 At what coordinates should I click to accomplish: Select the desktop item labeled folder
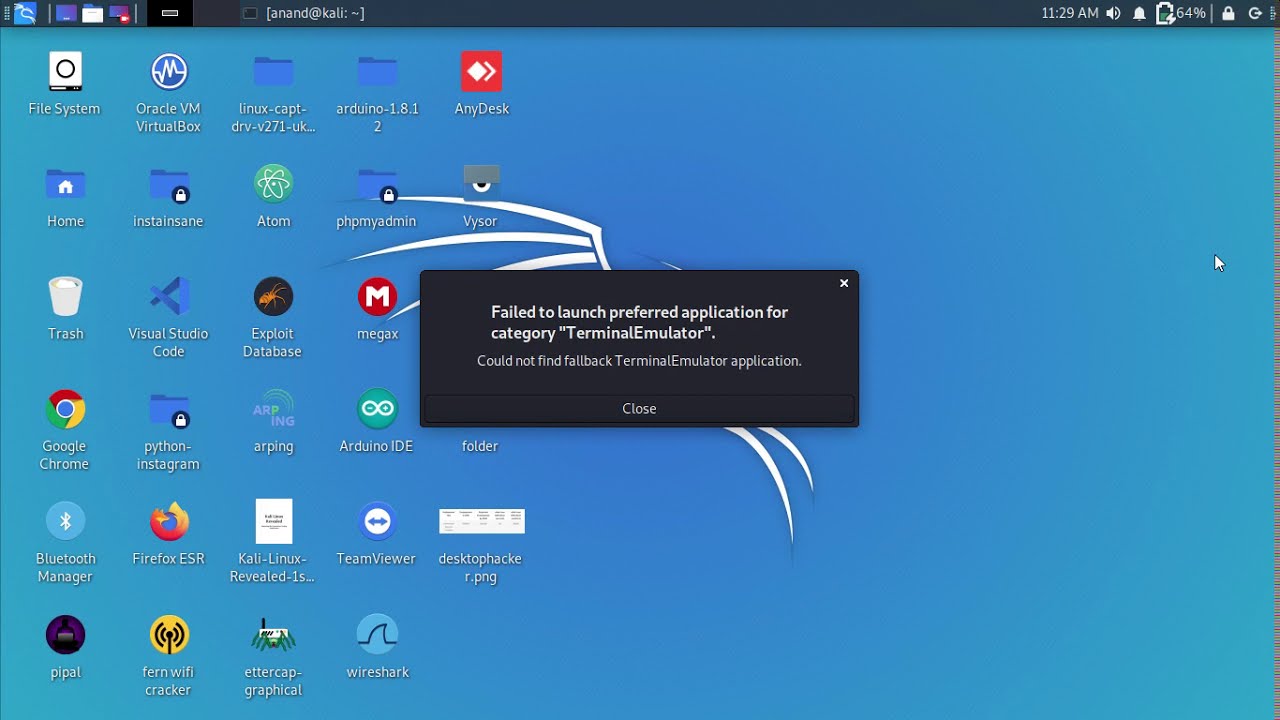coord(480,446)
